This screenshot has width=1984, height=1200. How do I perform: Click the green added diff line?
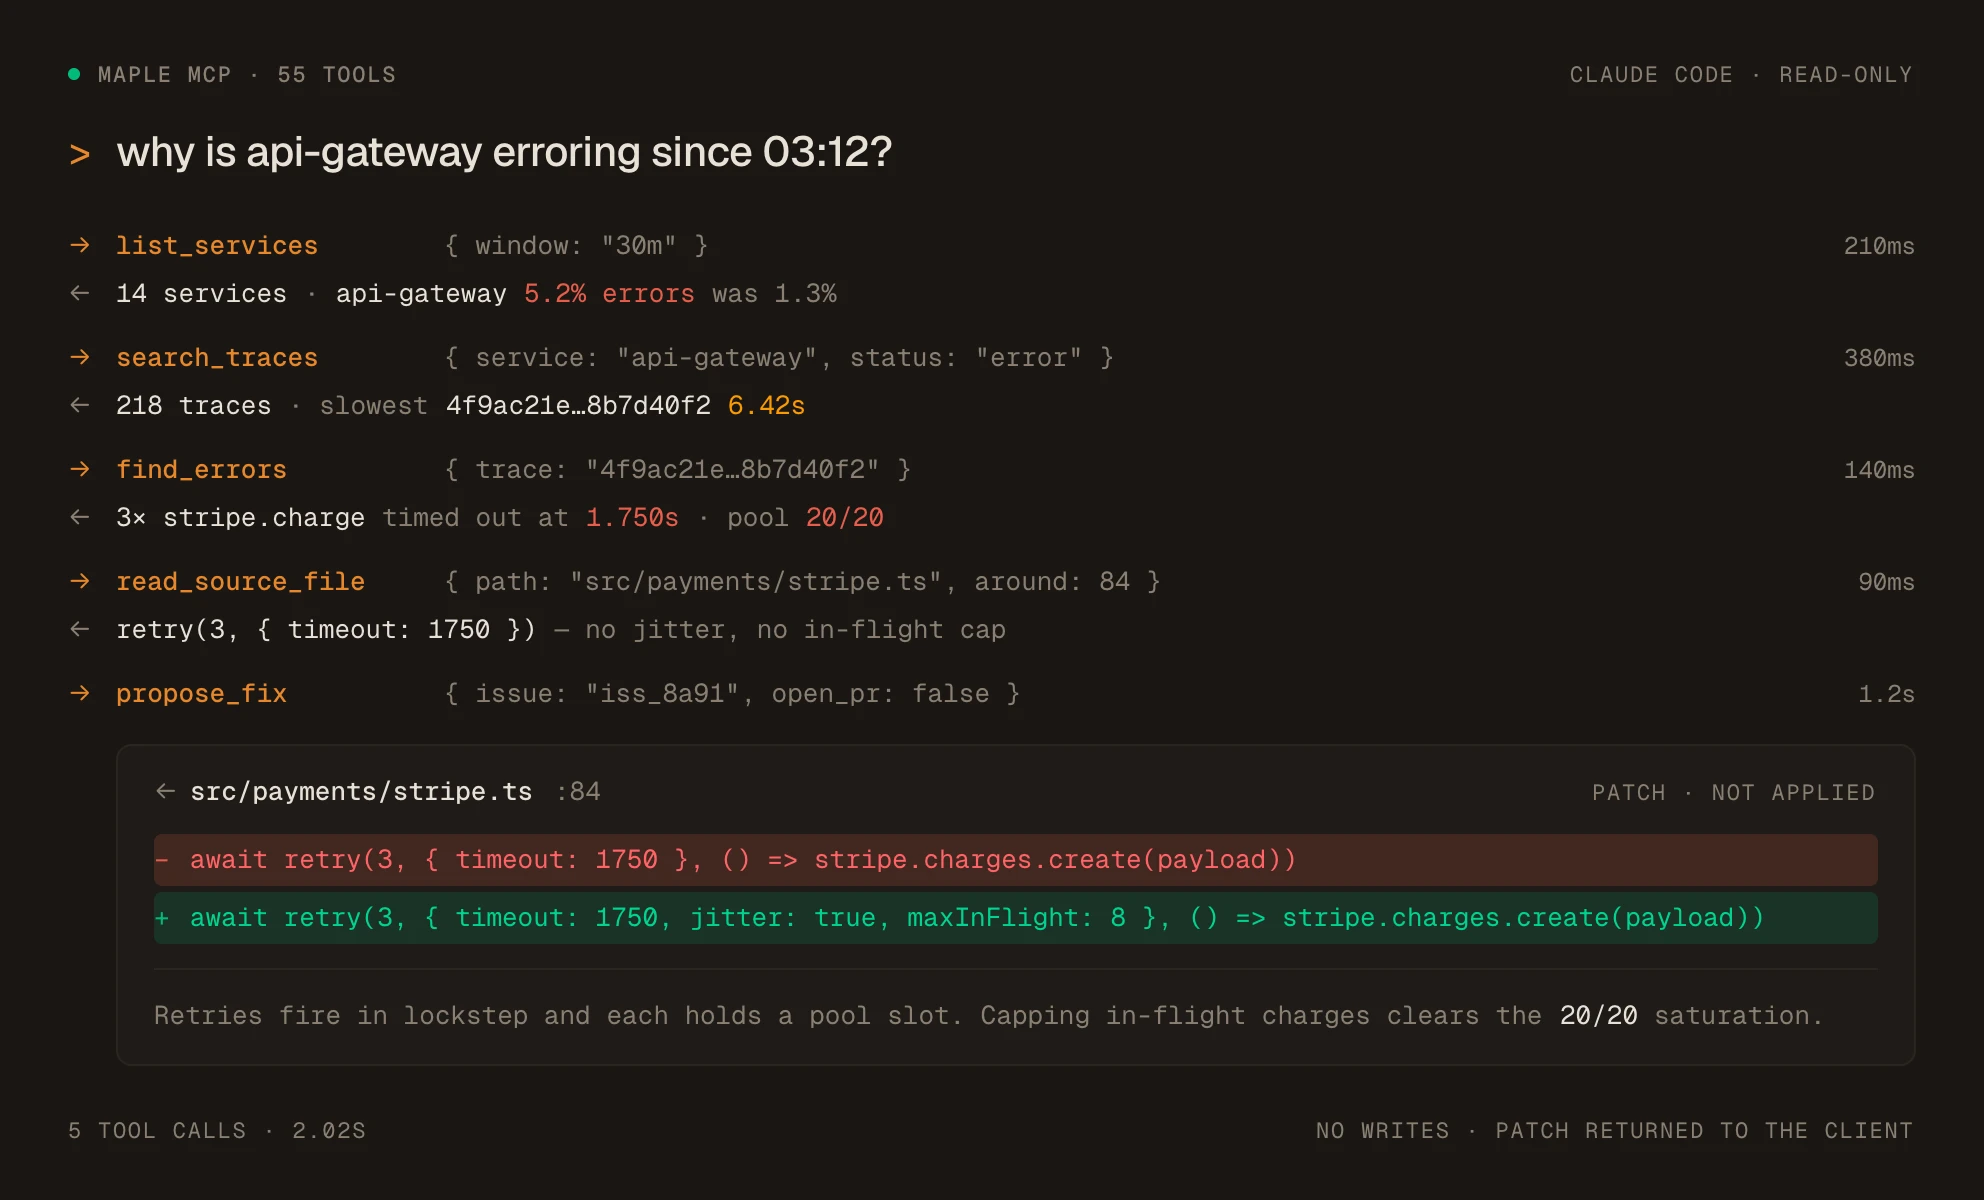click(x=1016, y=918)
